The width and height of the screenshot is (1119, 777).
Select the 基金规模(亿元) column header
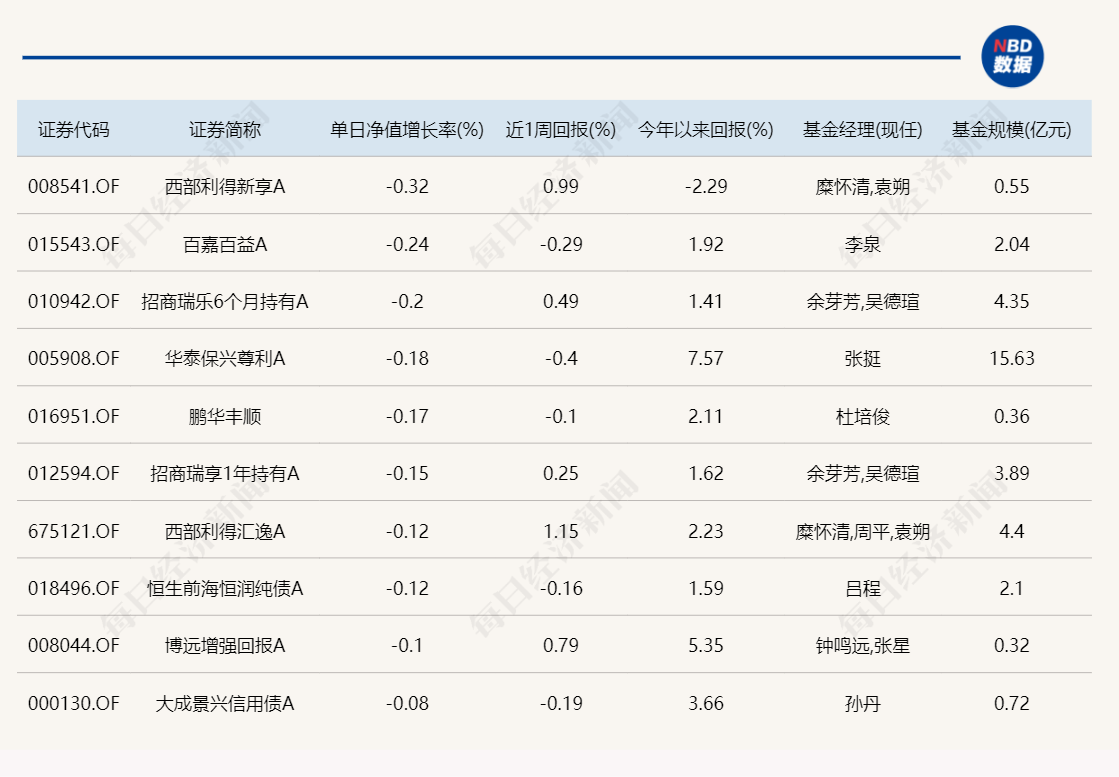pyautogui.click(x=1012, y=130)
